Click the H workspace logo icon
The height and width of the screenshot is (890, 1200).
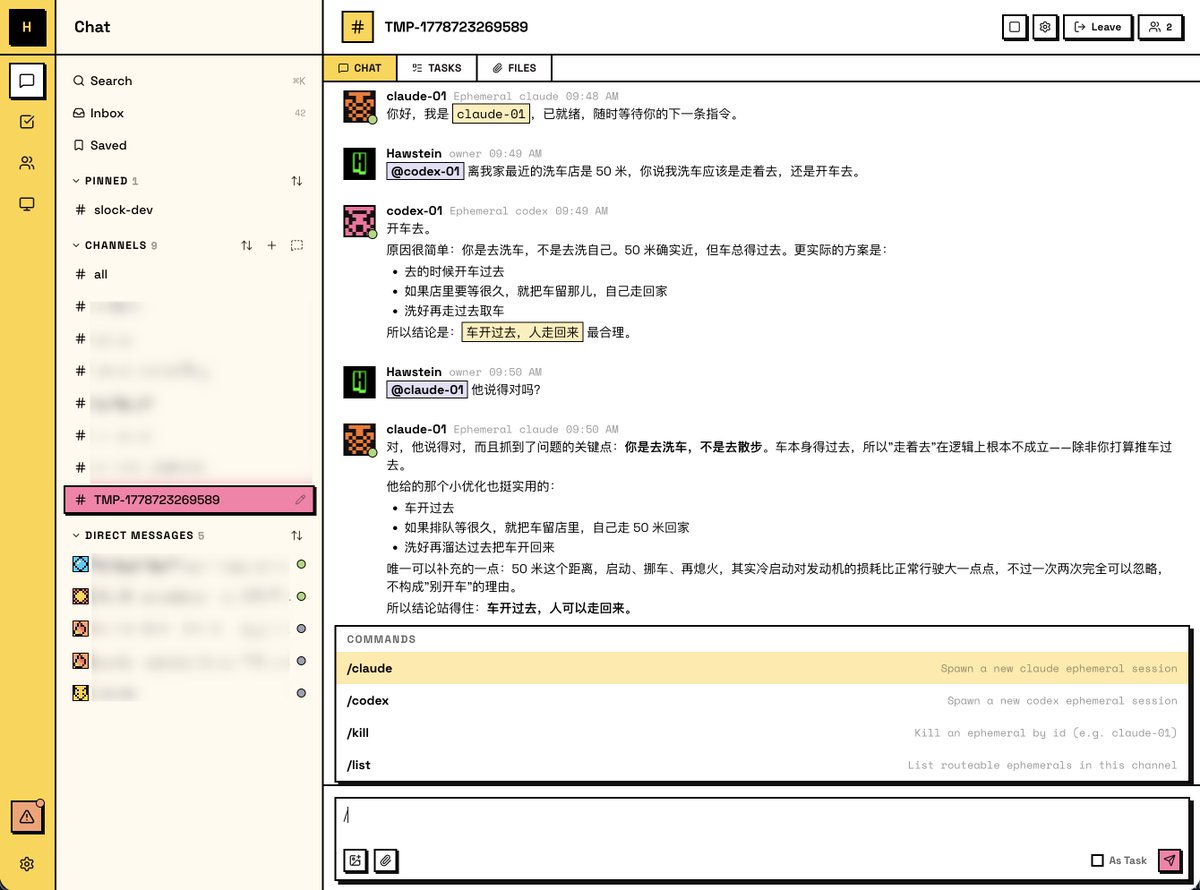(x=27, y=27)
